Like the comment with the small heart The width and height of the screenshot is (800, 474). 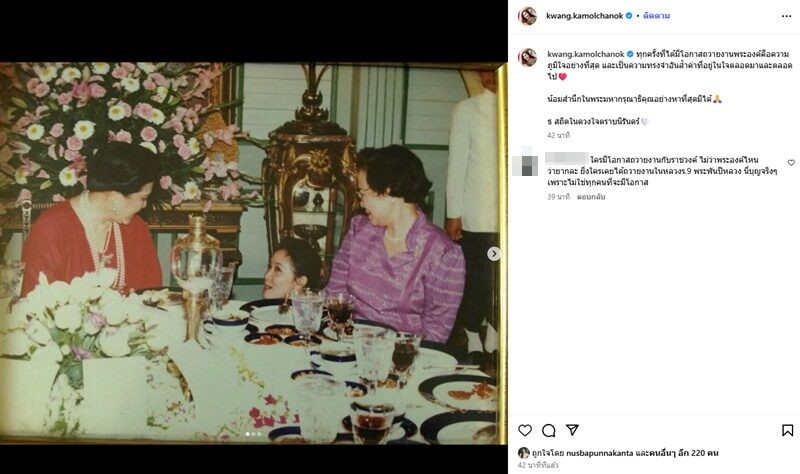point(791,163)
